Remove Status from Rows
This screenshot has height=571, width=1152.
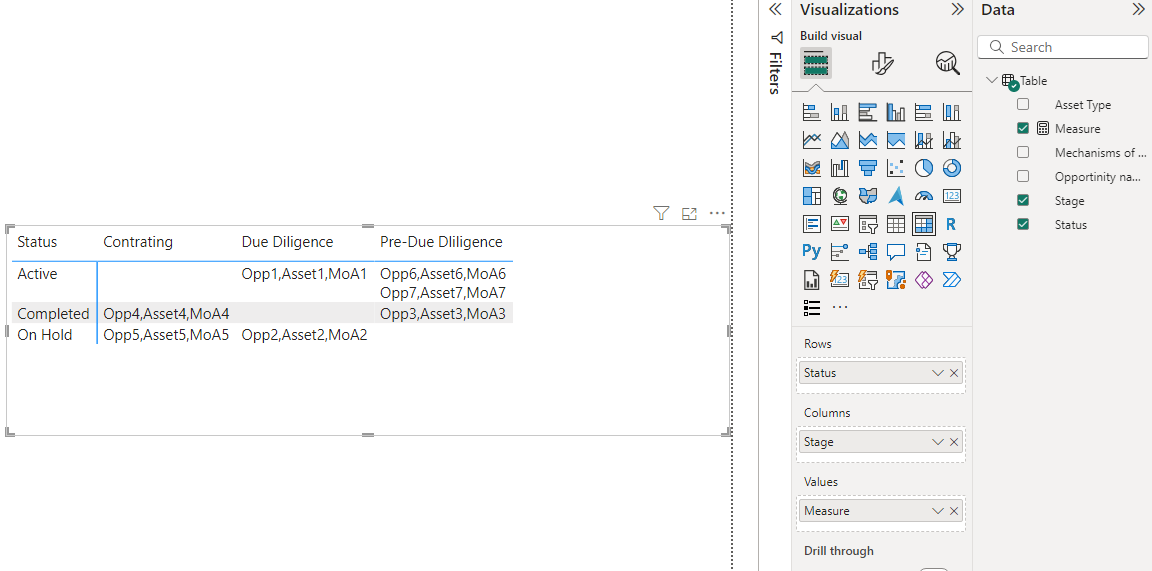click(954, 373)
